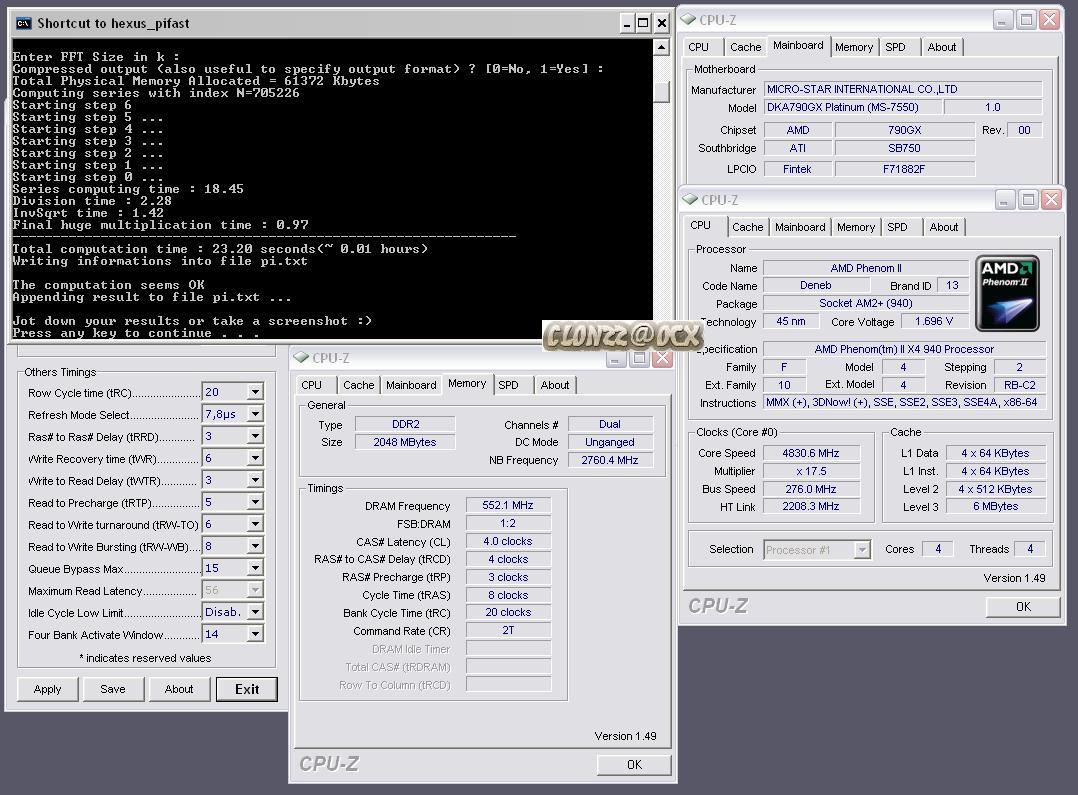The image size is (1078, 795).
Task: Switch to Memory tab in processor window
Action: coord(856,227)
